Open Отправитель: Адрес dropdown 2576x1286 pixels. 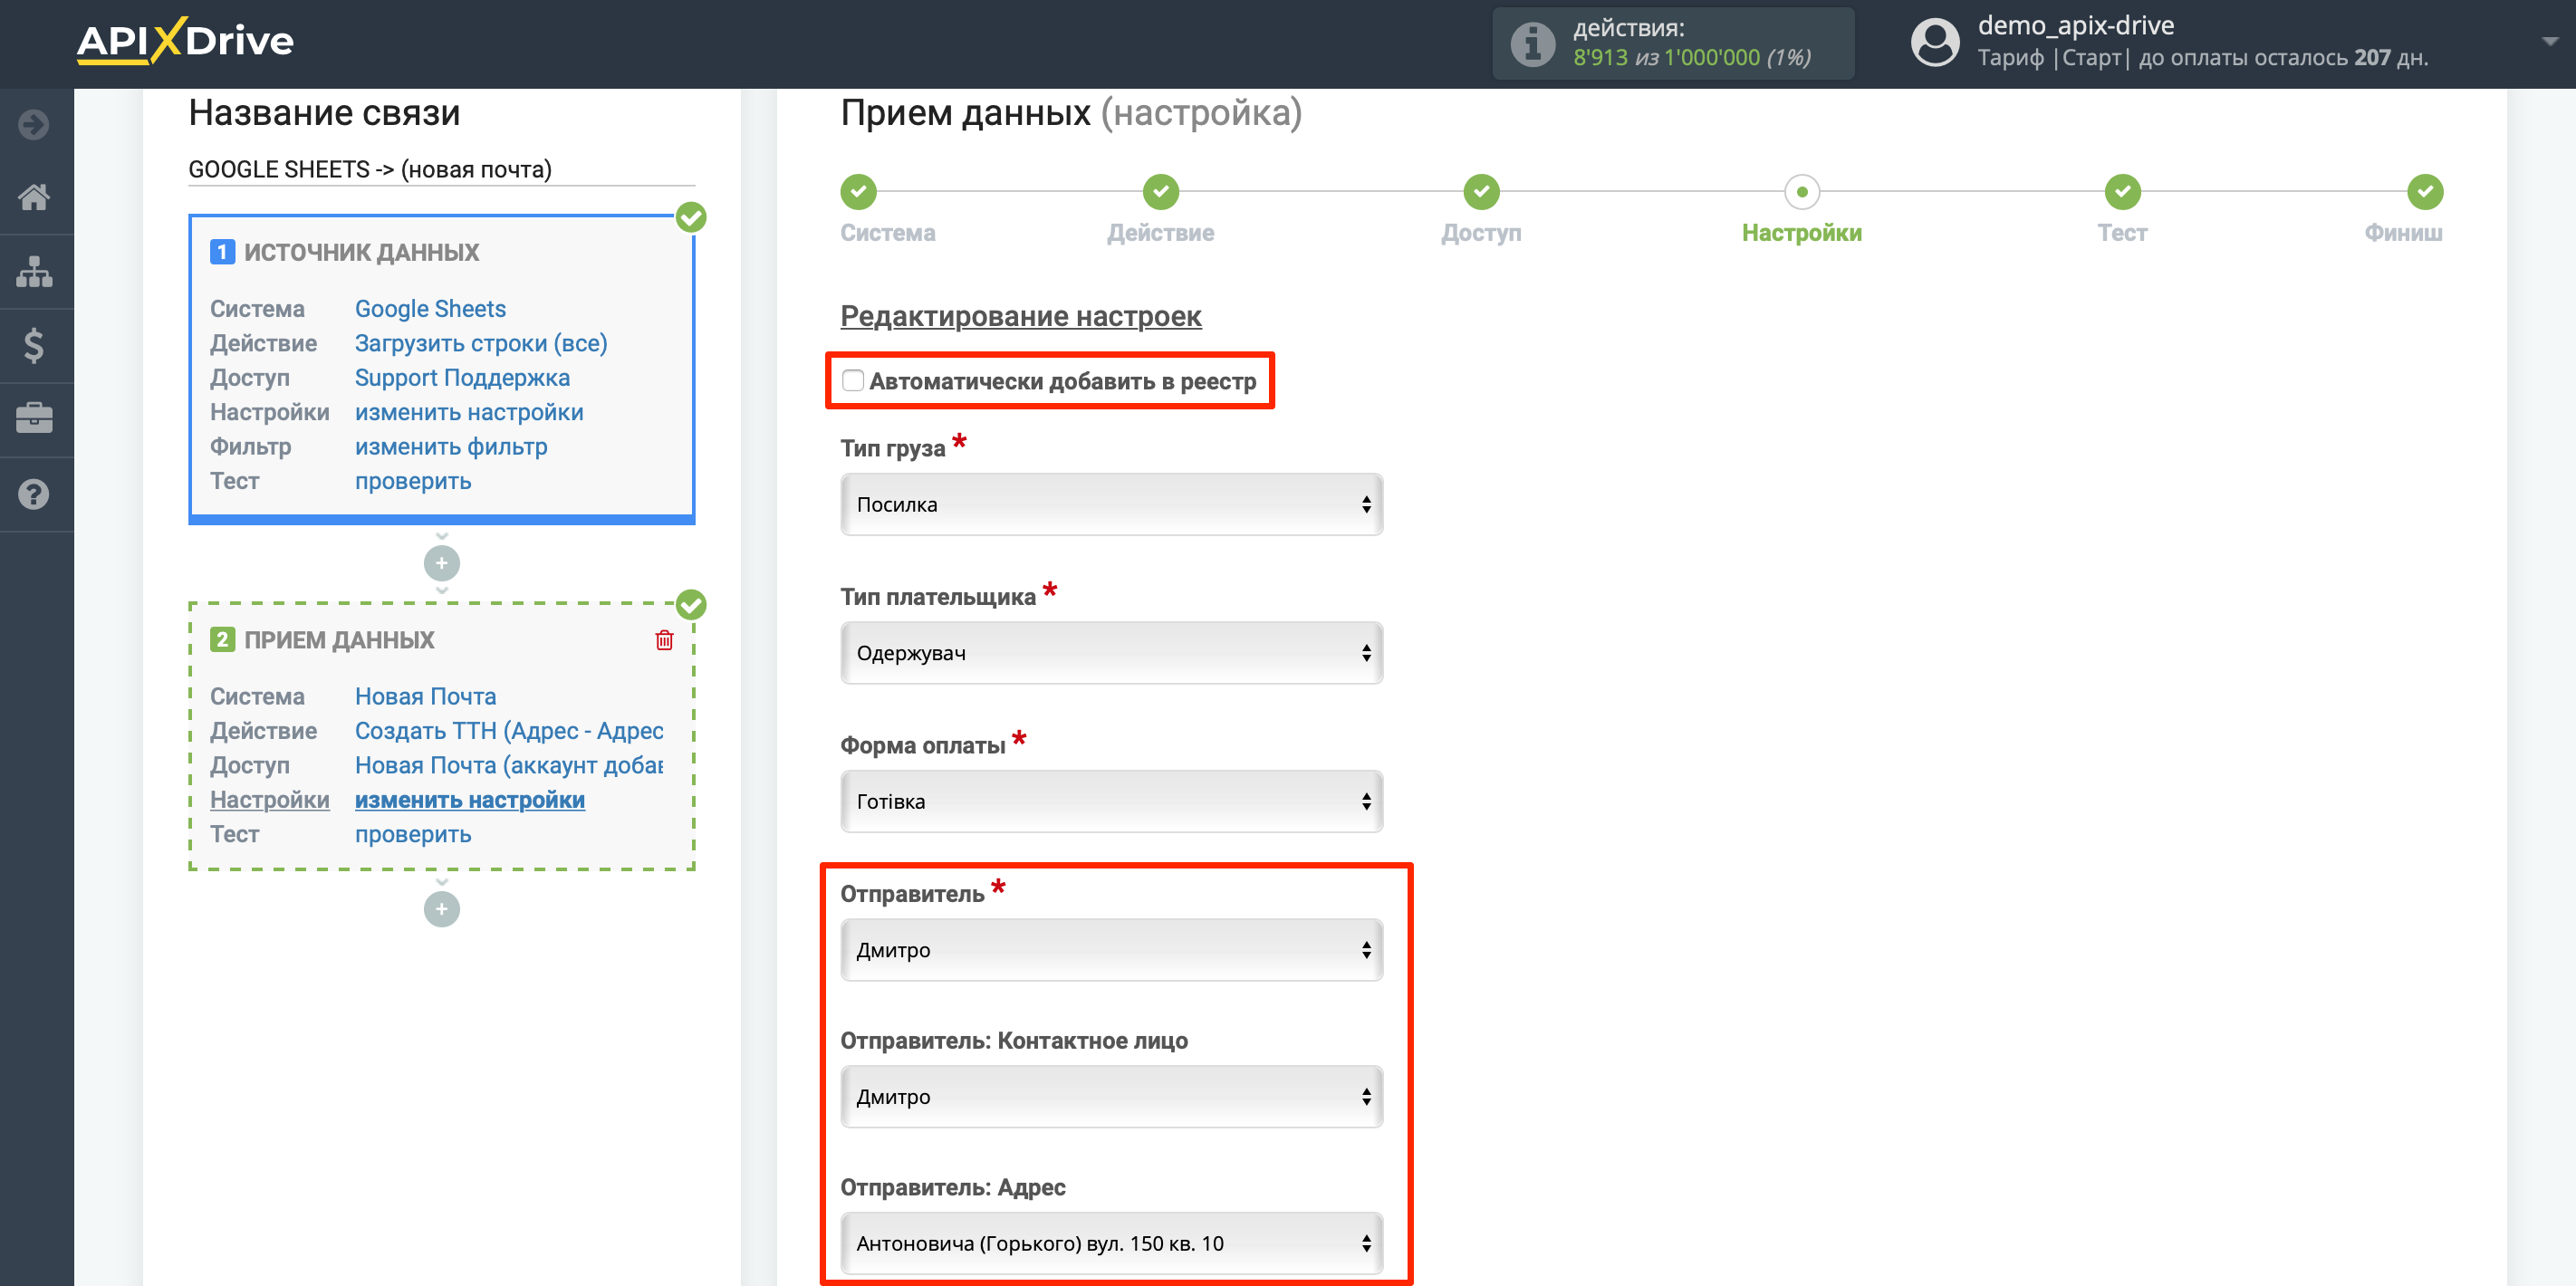click(1111, 1243)
